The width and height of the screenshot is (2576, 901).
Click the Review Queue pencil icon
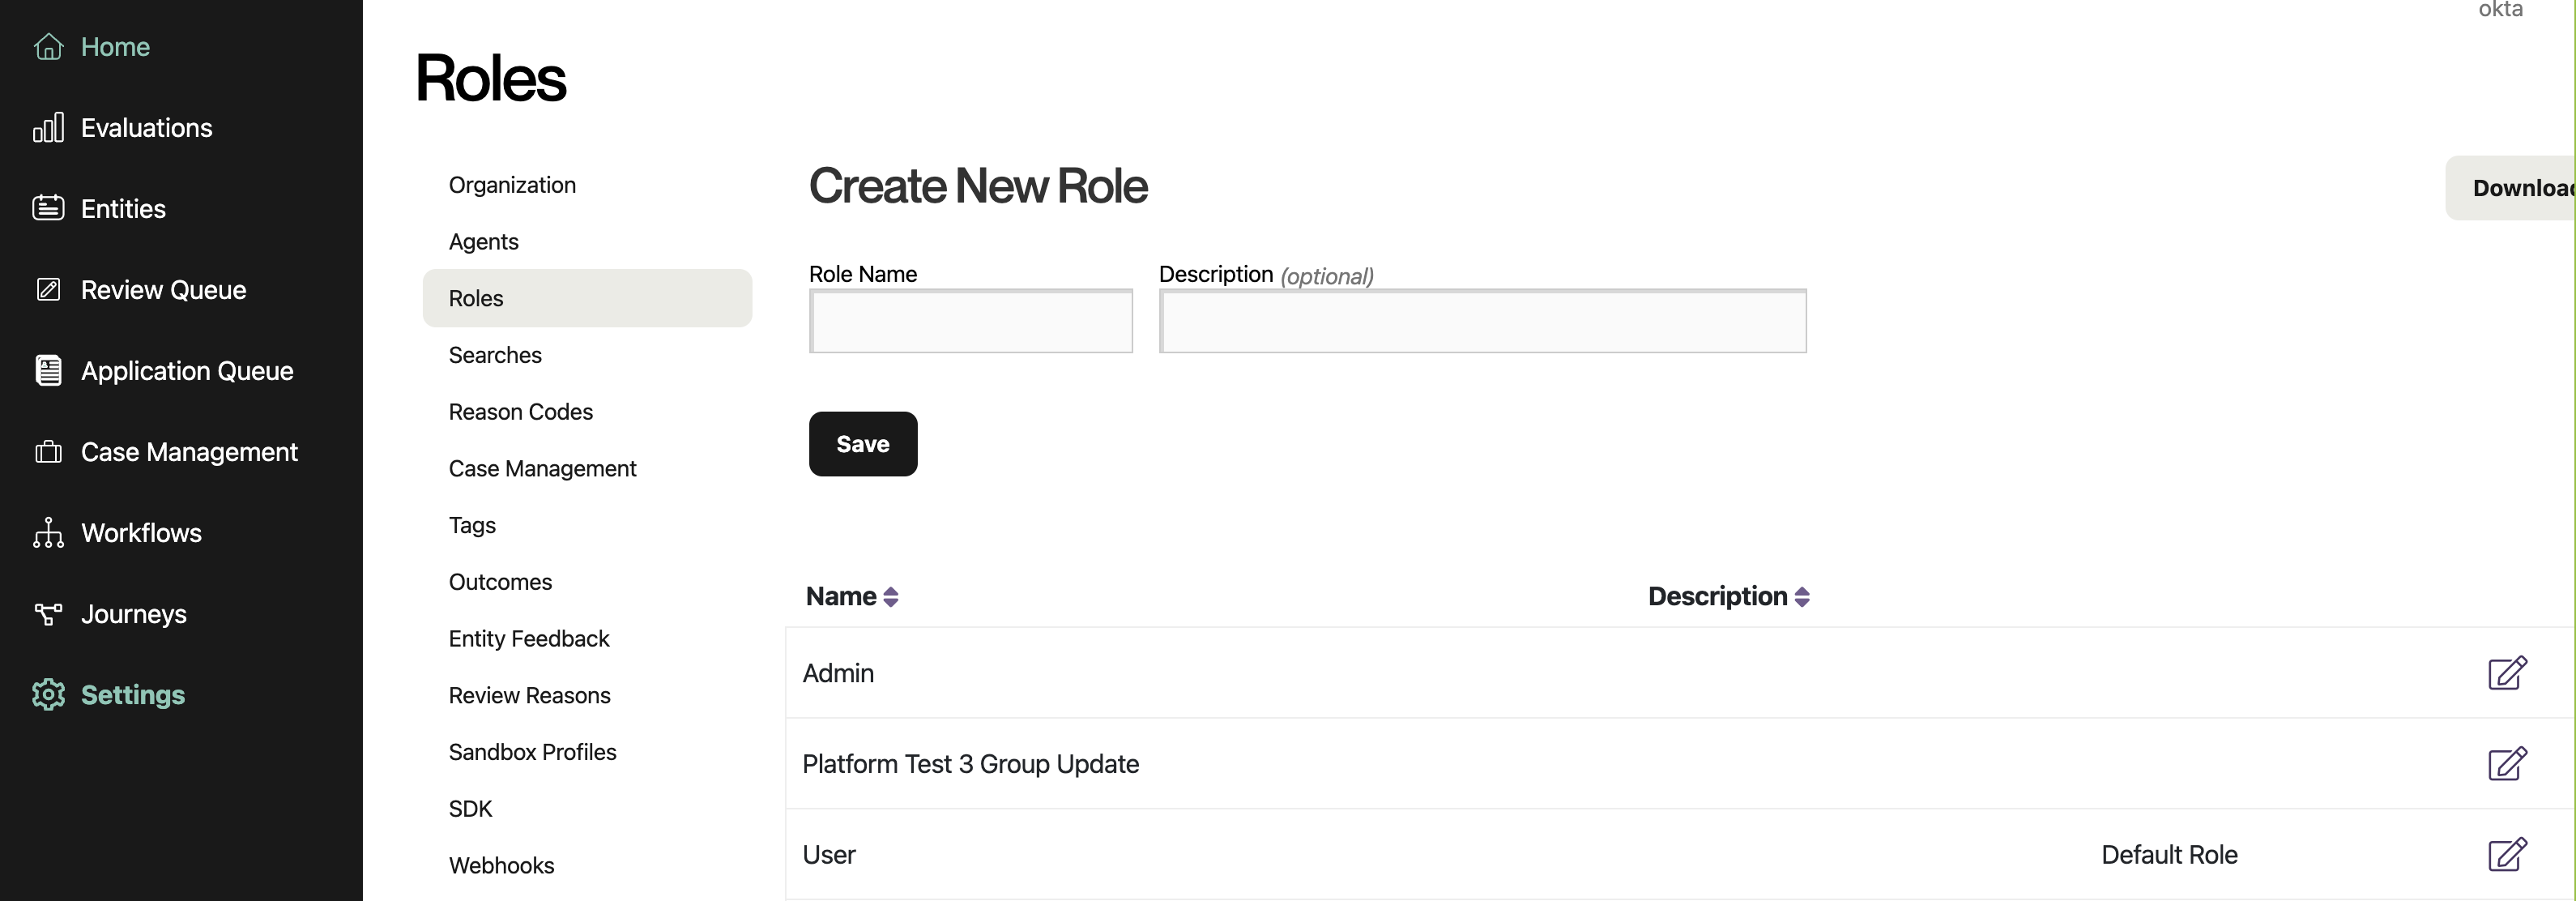coord(48,290)
